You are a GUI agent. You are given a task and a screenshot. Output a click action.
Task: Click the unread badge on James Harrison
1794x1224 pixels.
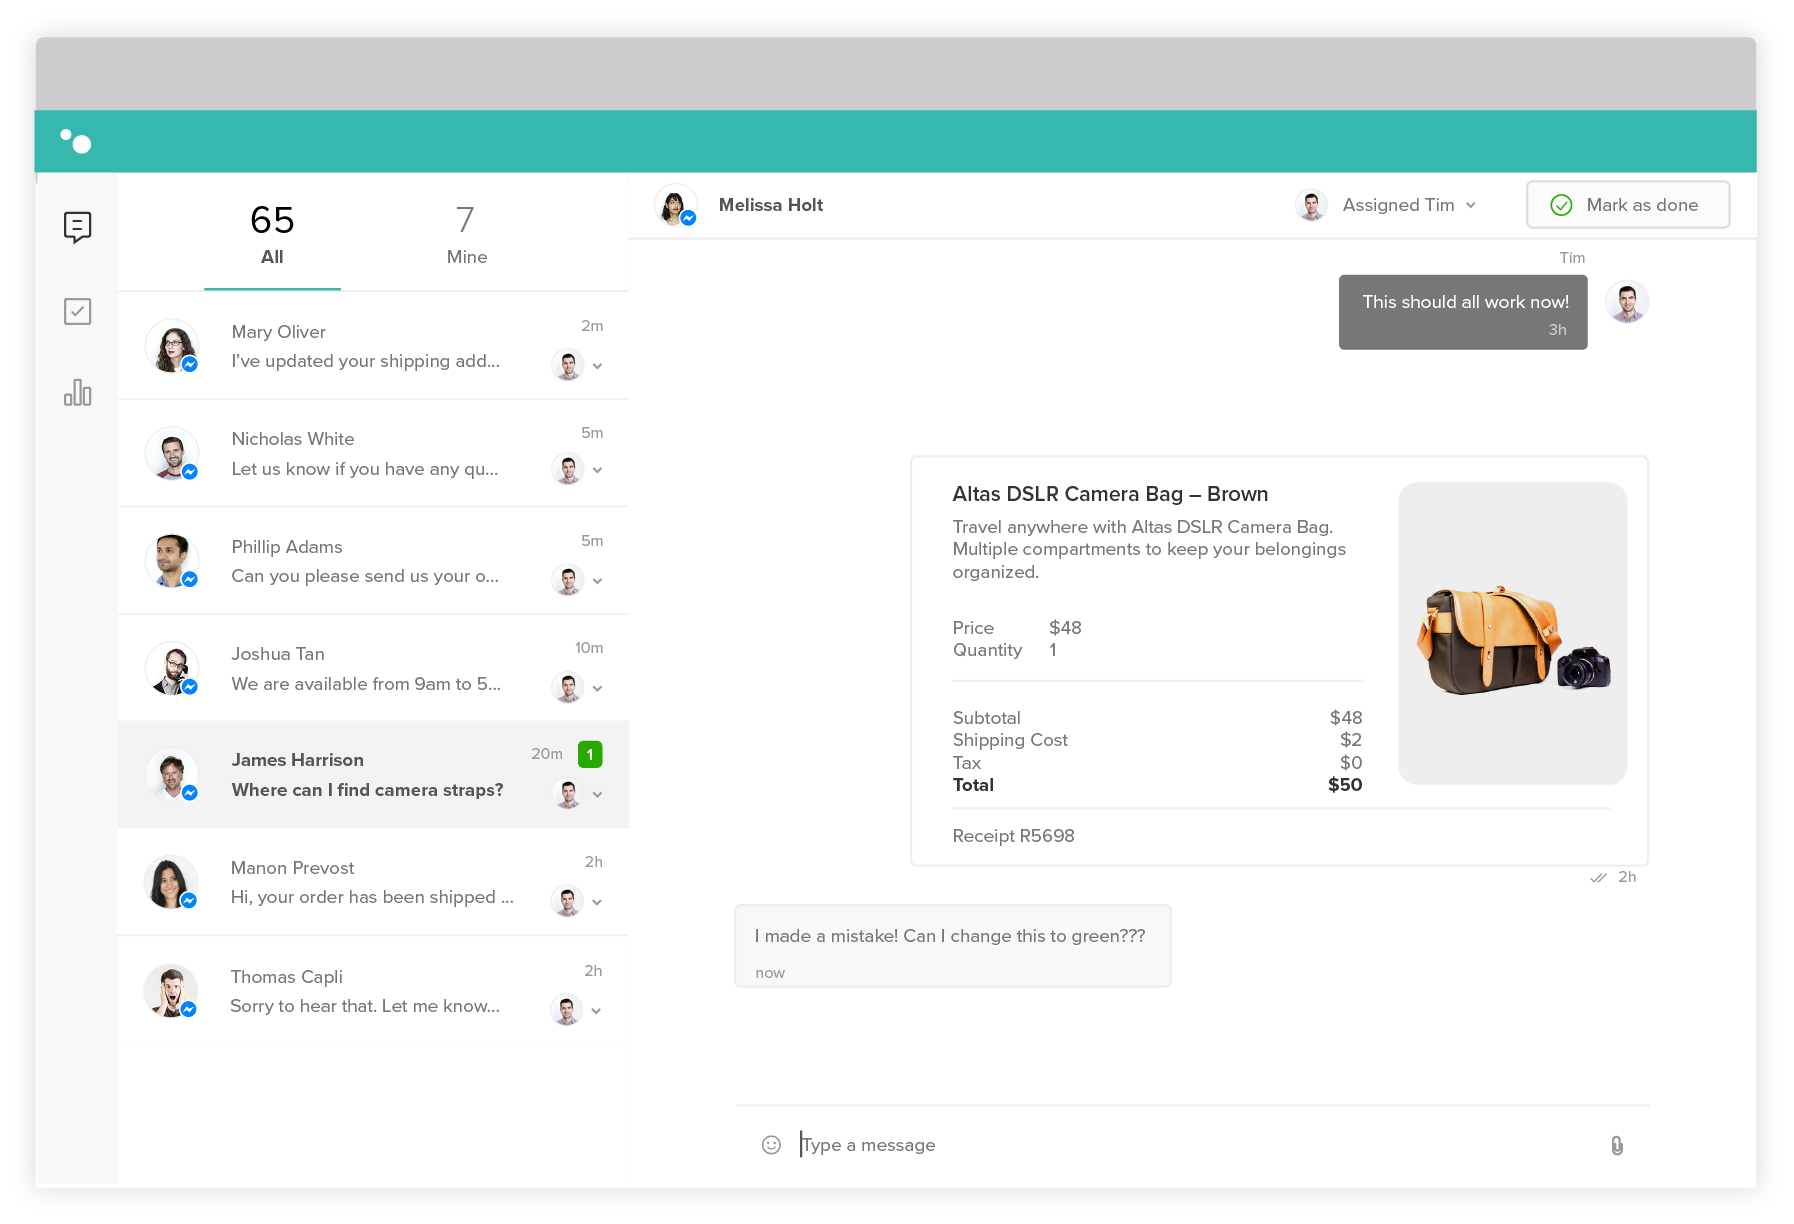point(590,754)
